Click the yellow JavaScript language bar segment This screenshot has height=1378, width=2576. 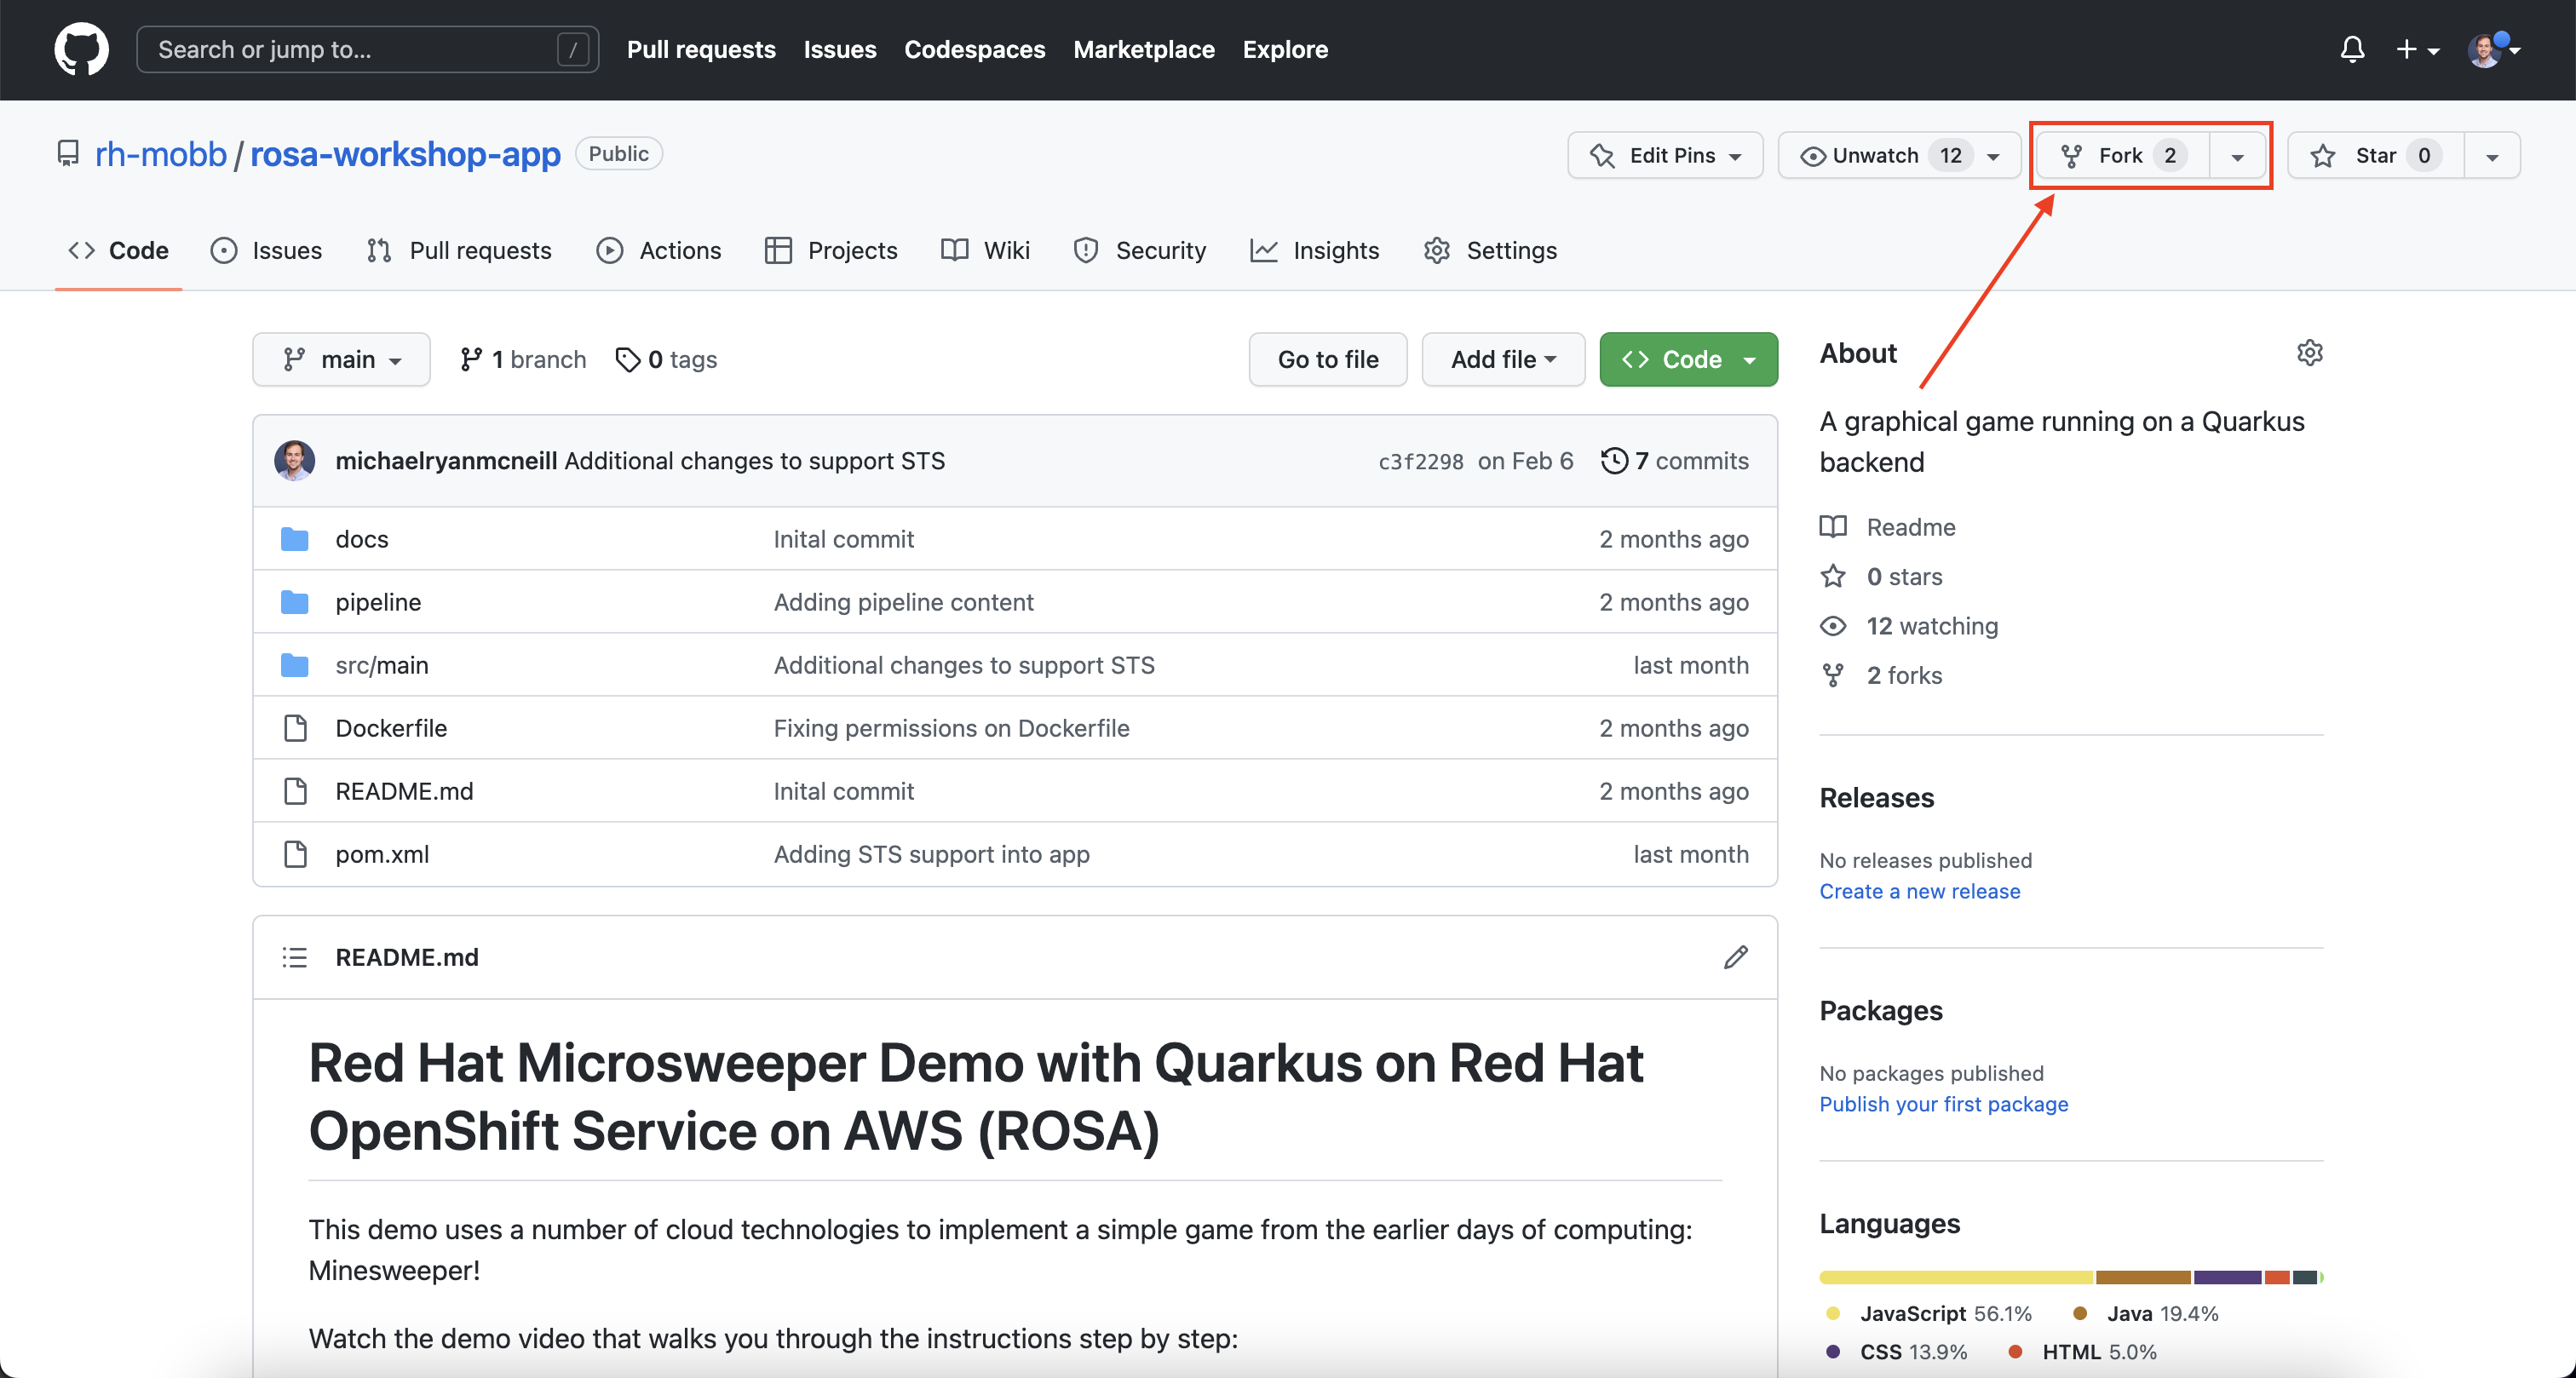click(1956, 1277)
